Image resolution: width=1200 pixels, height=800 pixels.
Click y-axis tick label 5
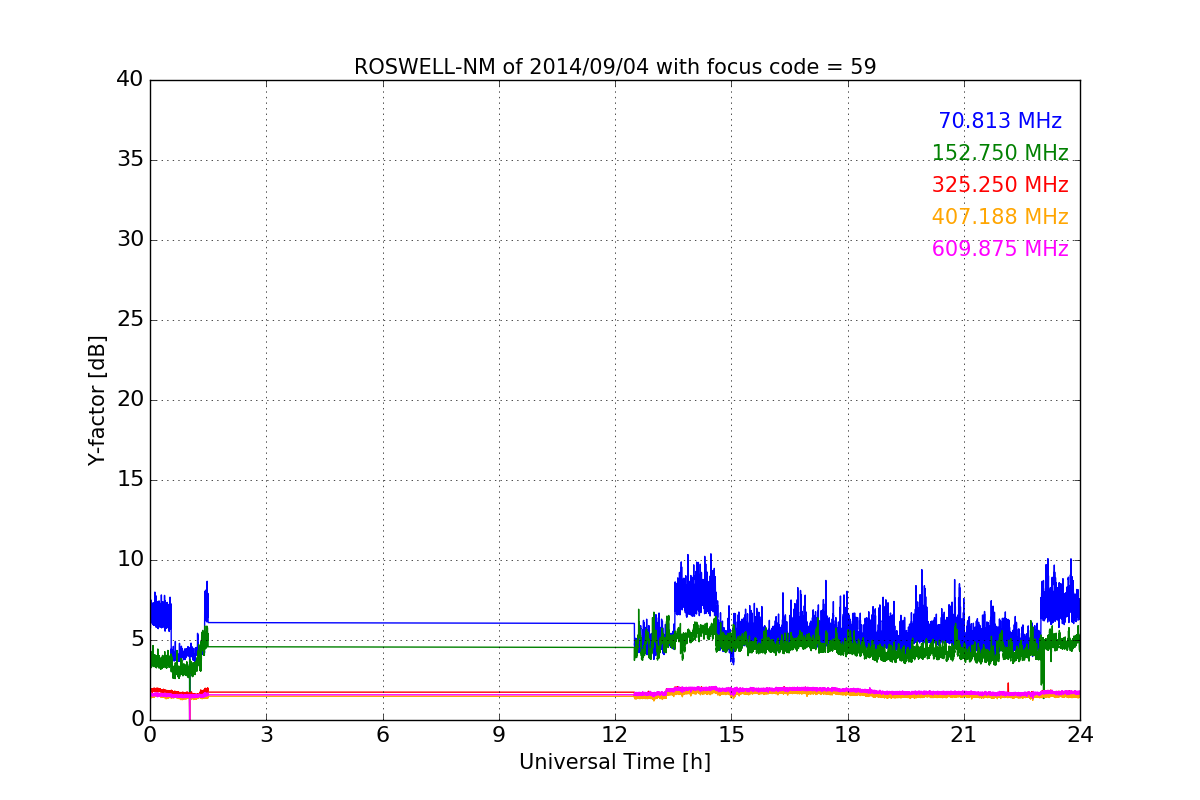pyautogui.click(x=137, y=640)
